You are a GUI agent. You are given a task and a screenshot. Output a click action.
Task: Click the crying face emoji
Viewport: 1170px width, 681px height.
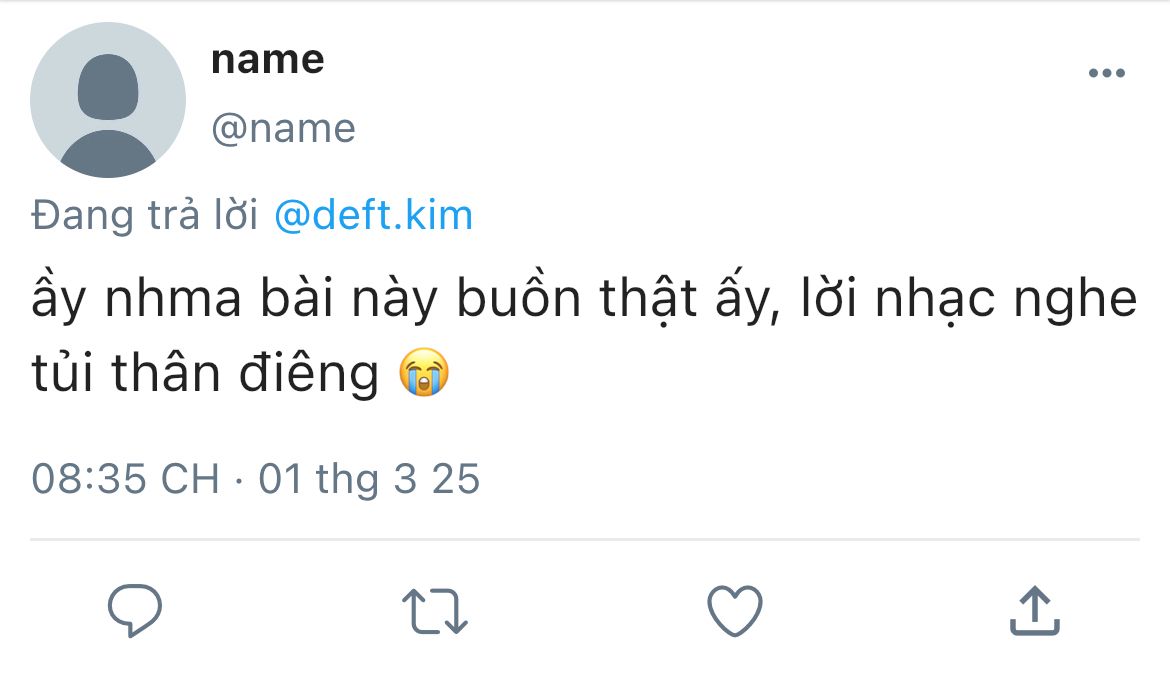[x=424, y=374]
